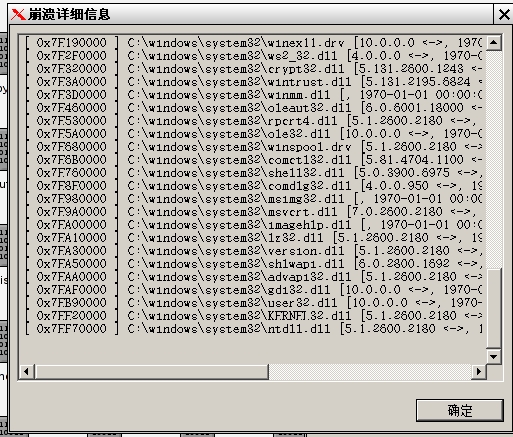Close the 崩溃详细信息 dialog
This screenshot has height=437, width=513.
pyautogui.click(x=504, y=15)
